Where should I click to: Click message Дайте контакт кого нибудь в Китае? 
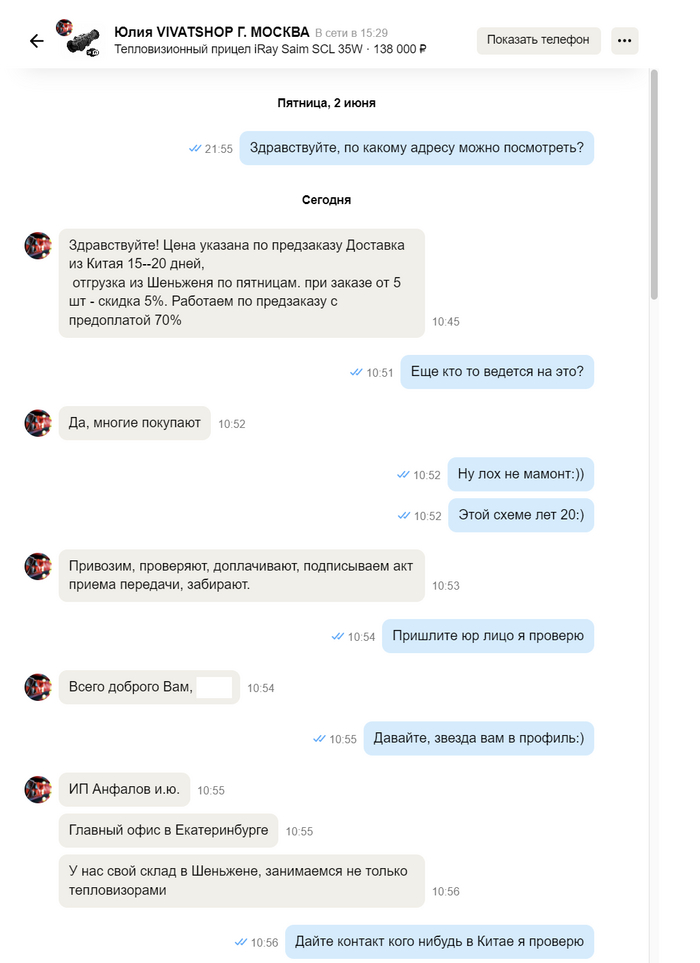(x=439, y=942)
